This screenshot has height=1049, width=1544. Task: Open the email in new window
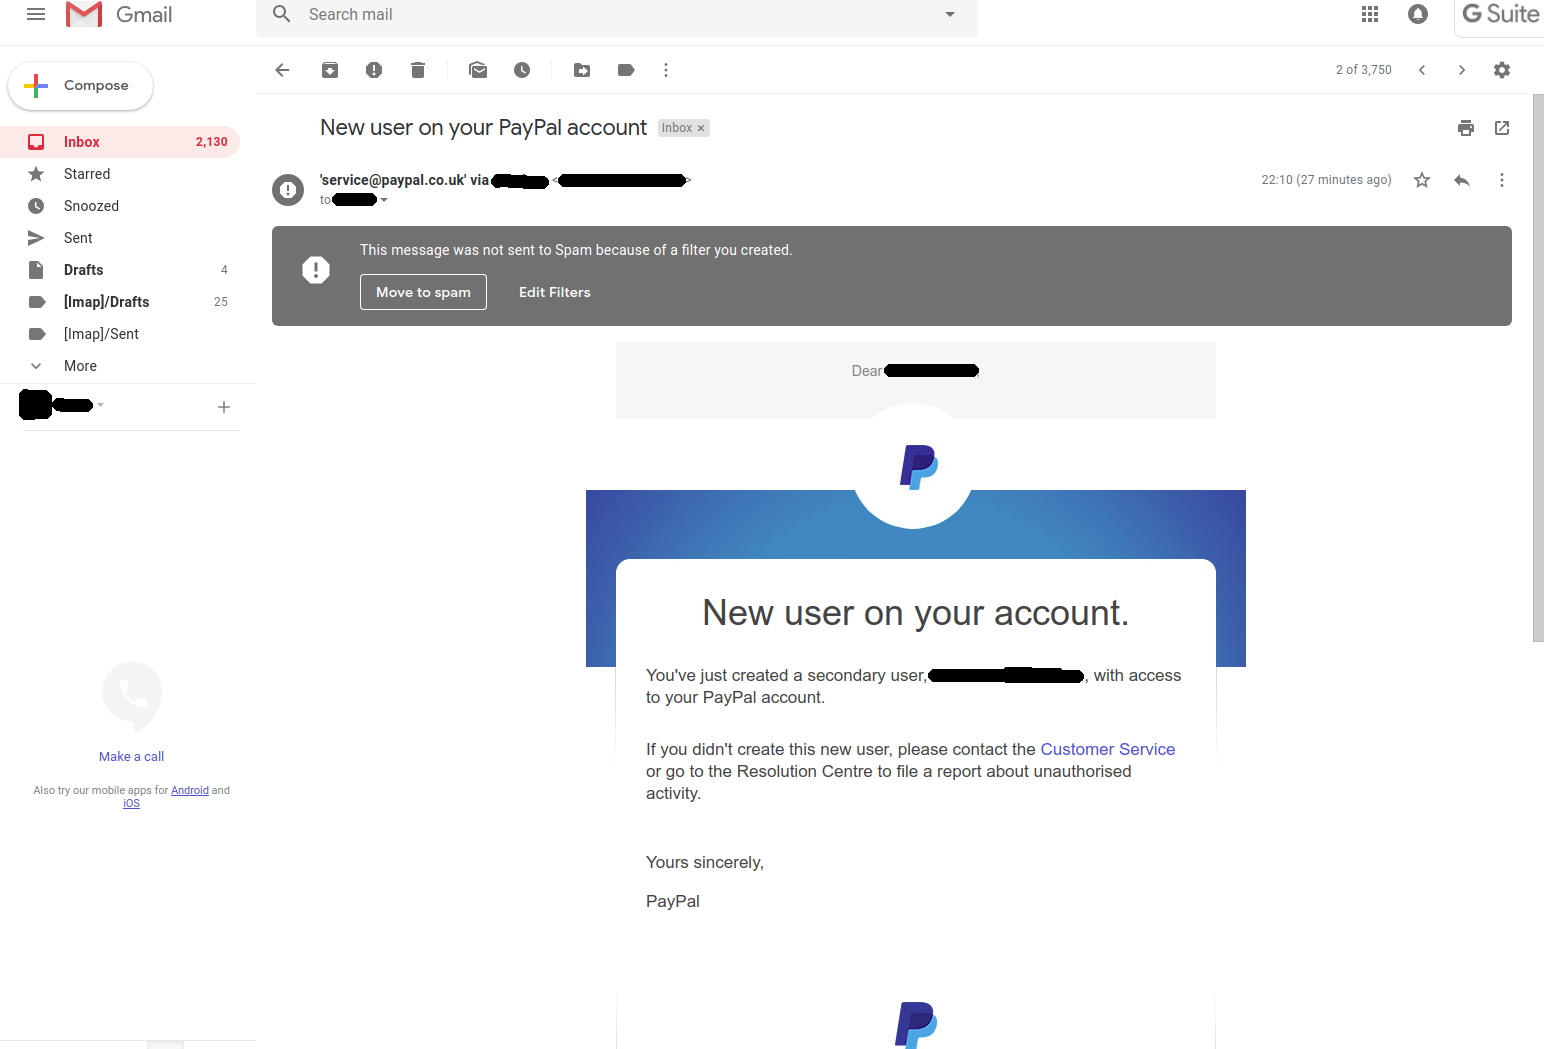[1502, 128]
